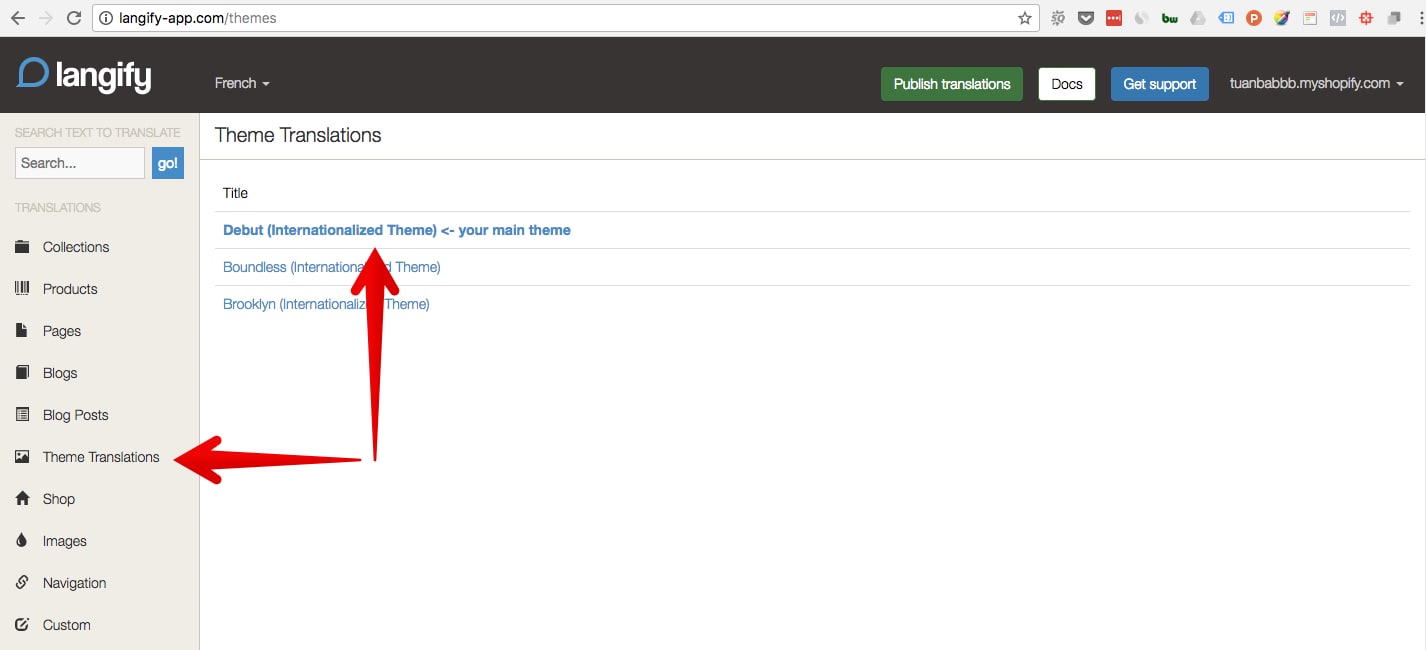Click the Blogs book icon

click(22, 373)
